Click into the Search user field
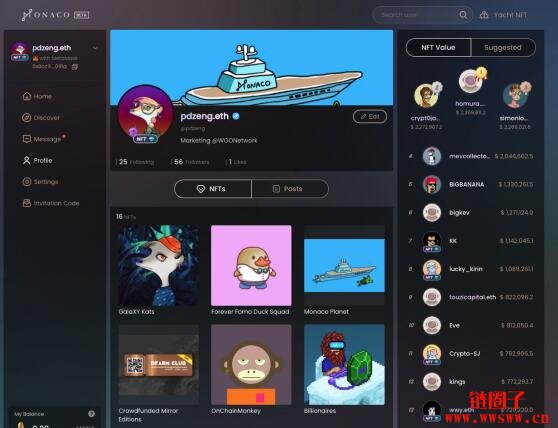This screenshot has height=428, width=558. pos(423,15)
